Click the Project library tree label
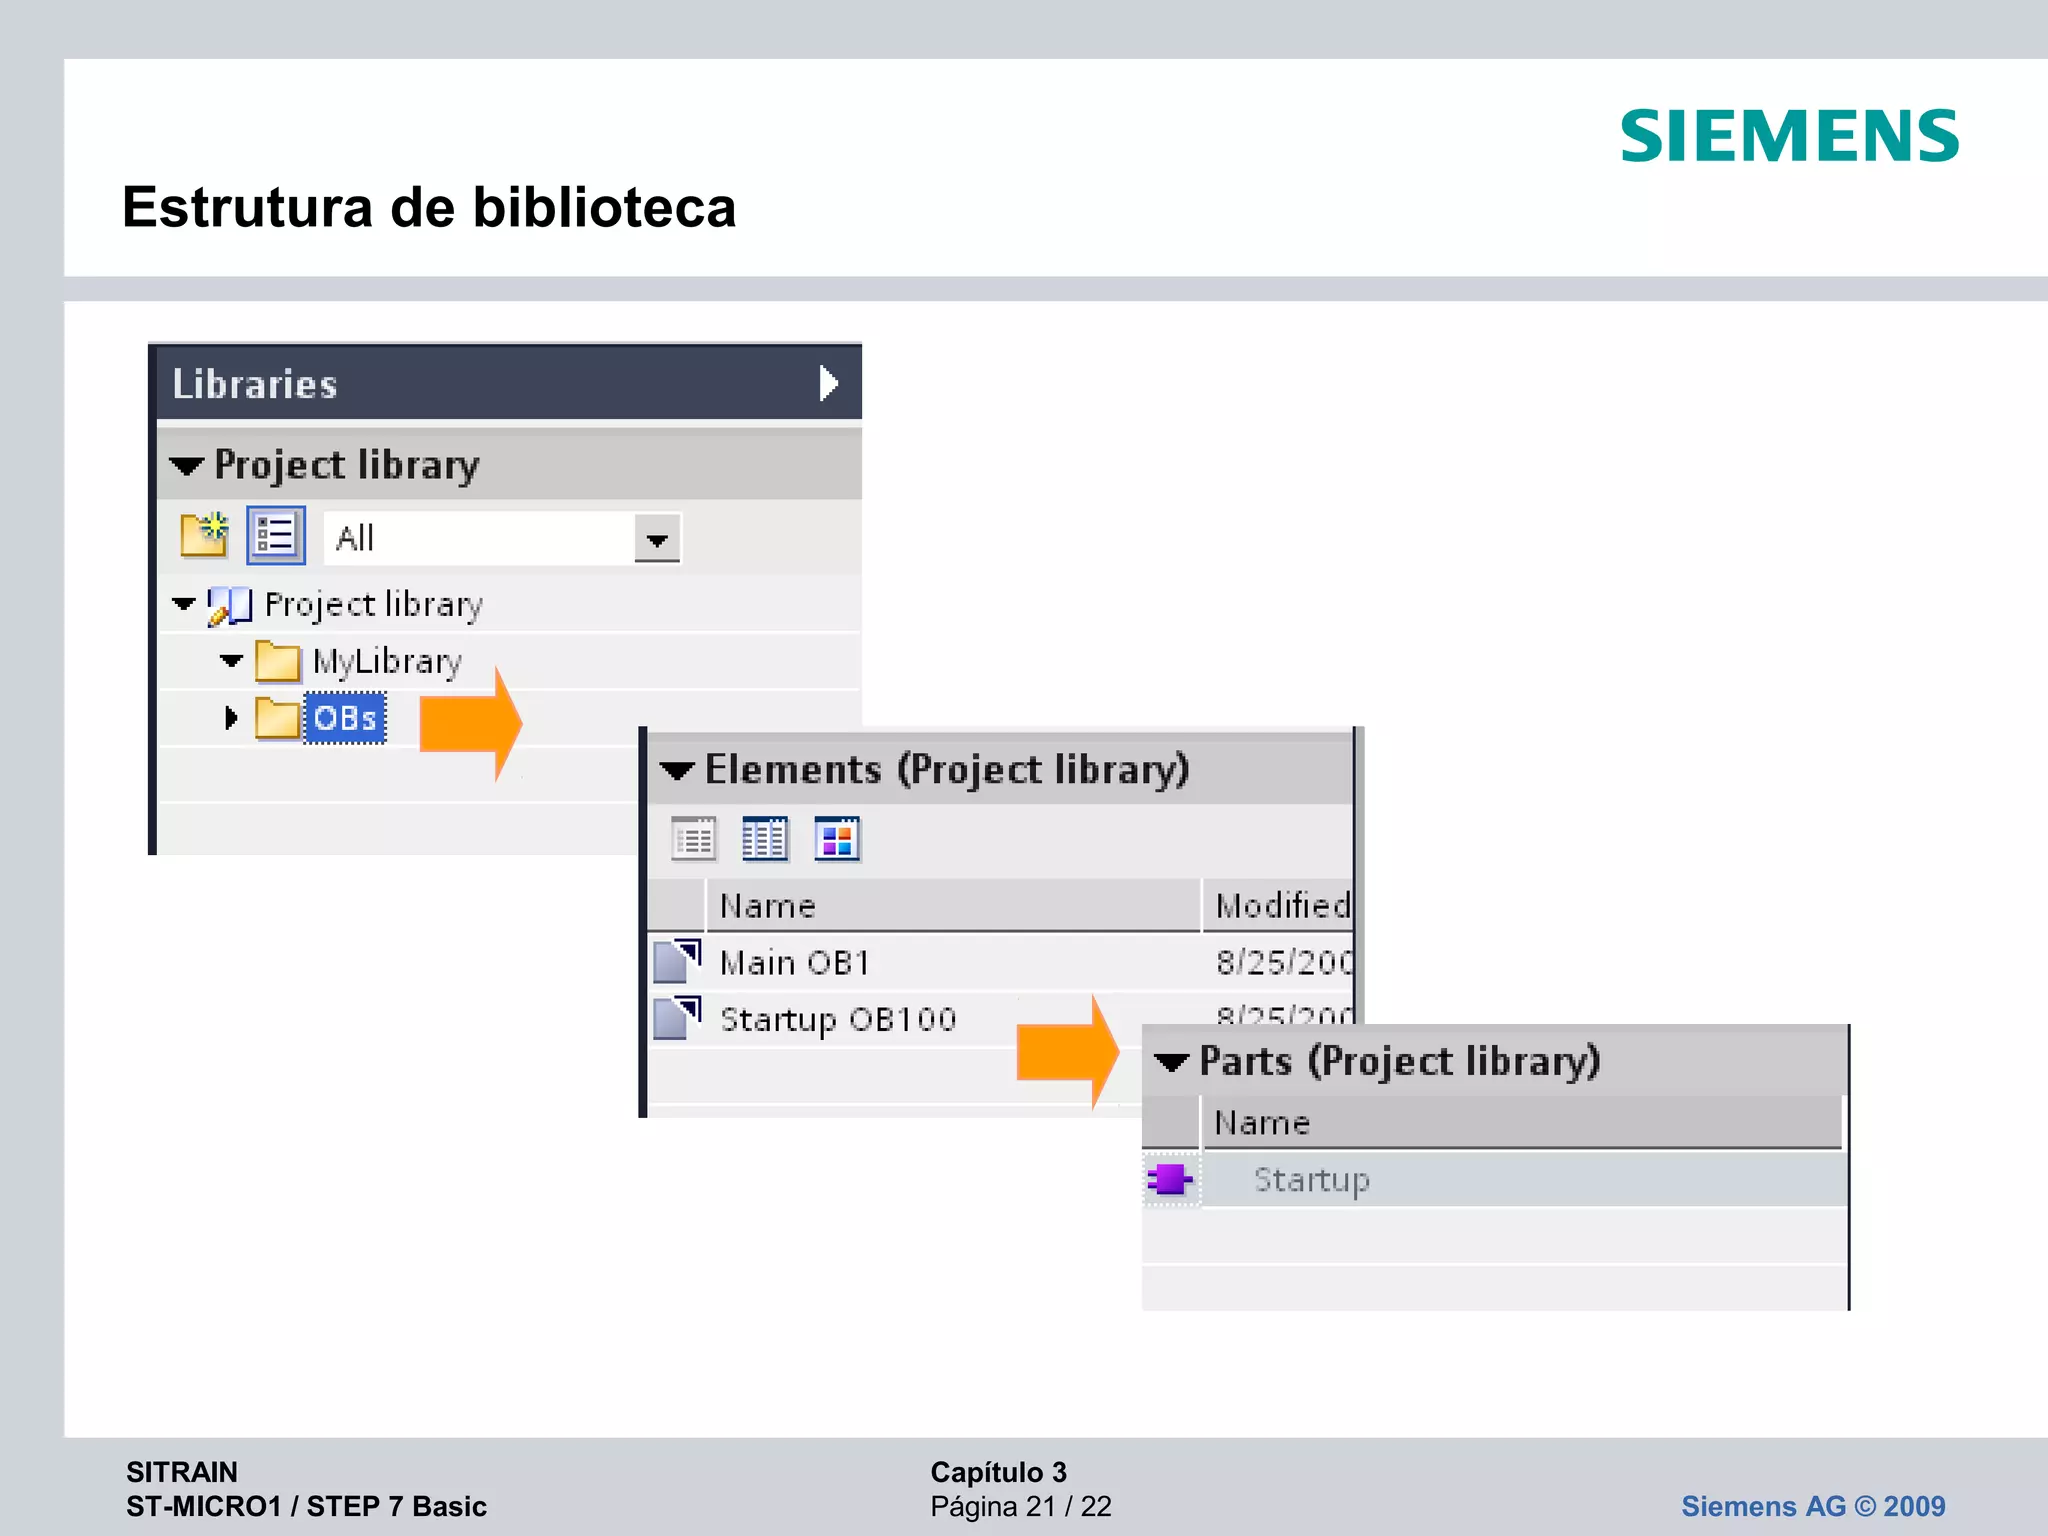 [374, 605]
